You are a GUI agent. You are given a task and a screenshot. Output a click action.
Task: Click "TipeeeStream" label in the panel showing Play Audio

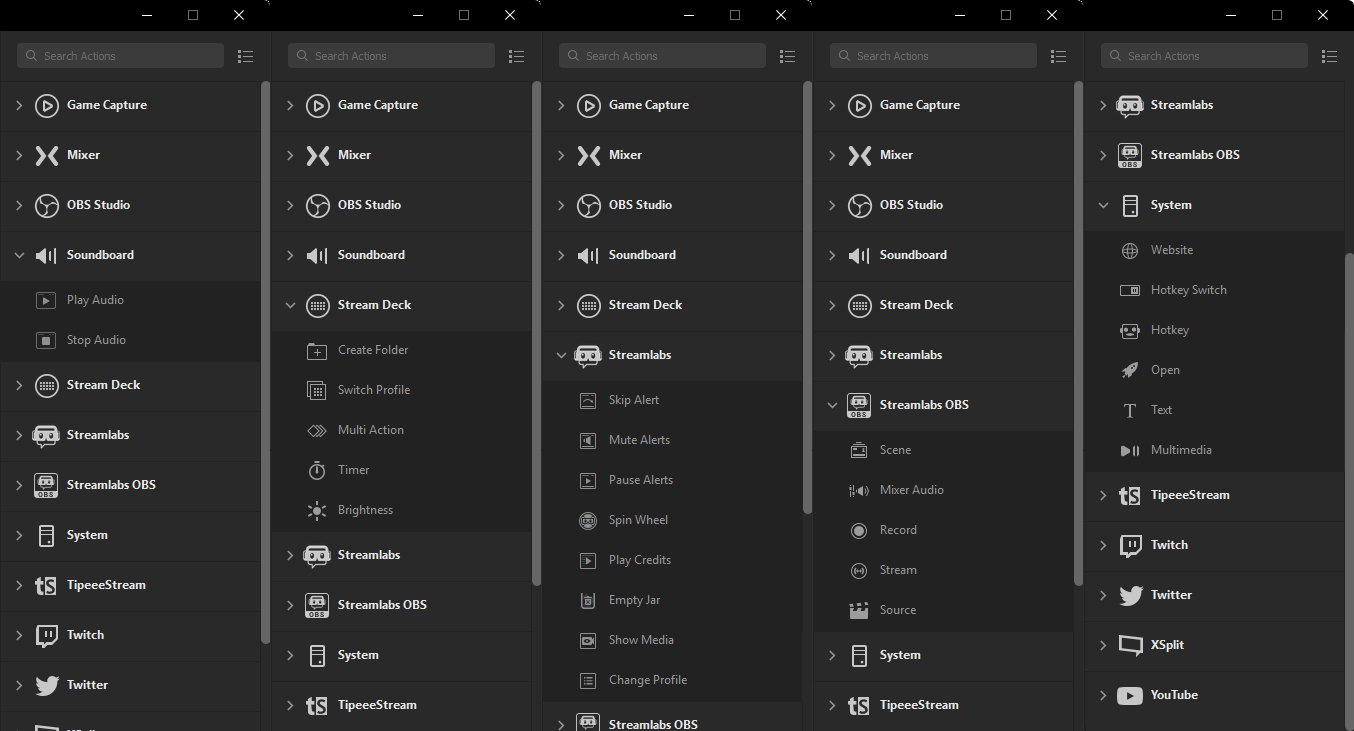[x=106, y=585]
